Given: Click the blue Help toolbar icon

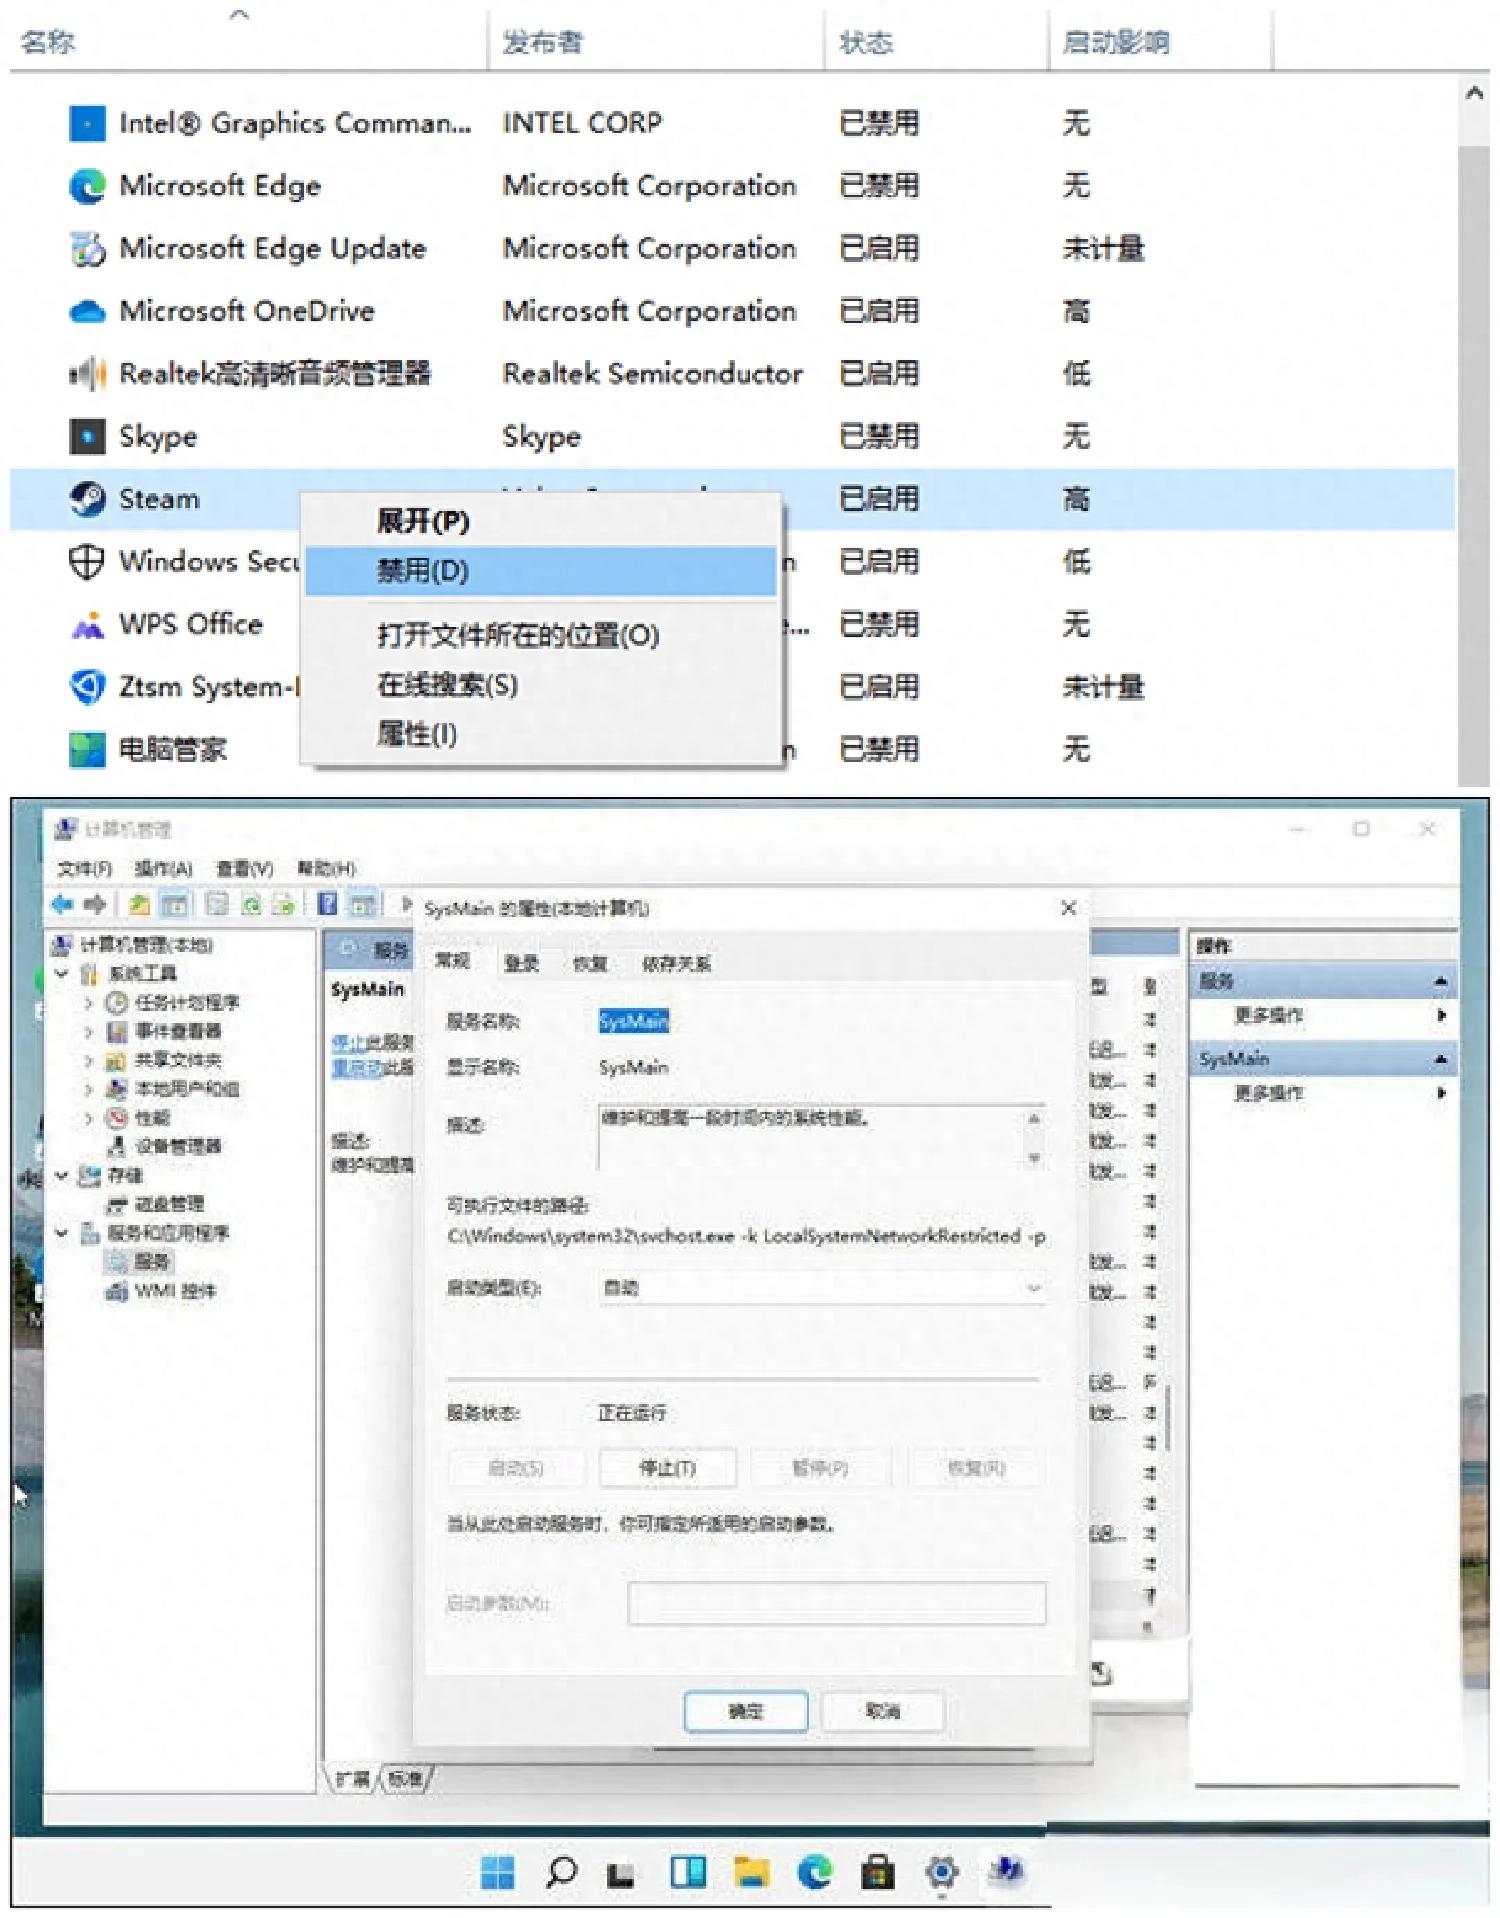Looking at the screenshot, I should pyautogui.click(x=327, y=904).
